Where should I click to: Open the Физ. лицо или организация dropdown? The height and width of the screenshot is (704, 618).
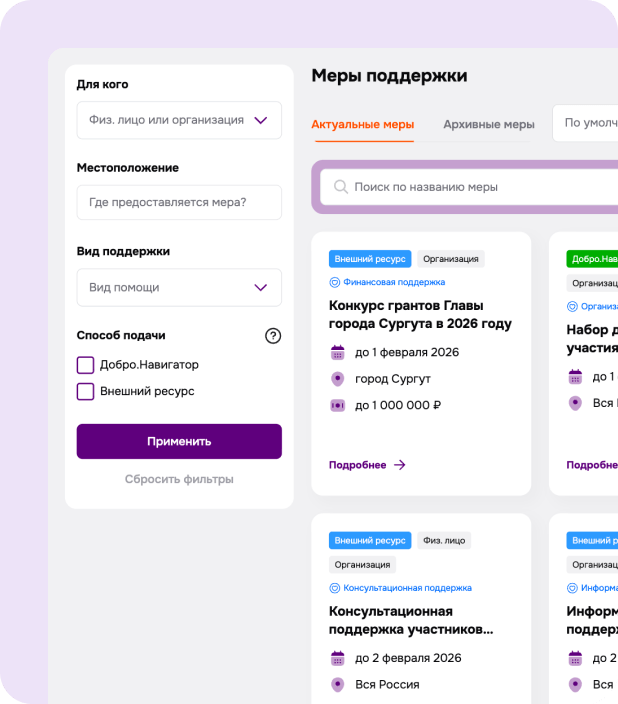(x=179, y=120)
